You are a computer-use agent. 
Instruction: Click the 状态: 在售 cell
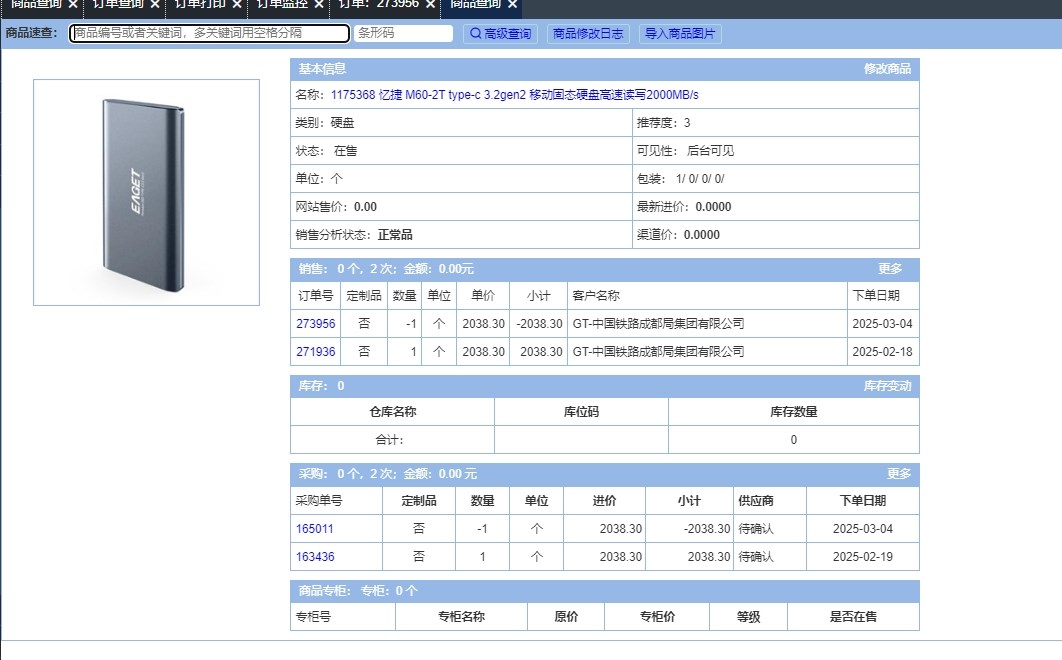coord(461,150)
